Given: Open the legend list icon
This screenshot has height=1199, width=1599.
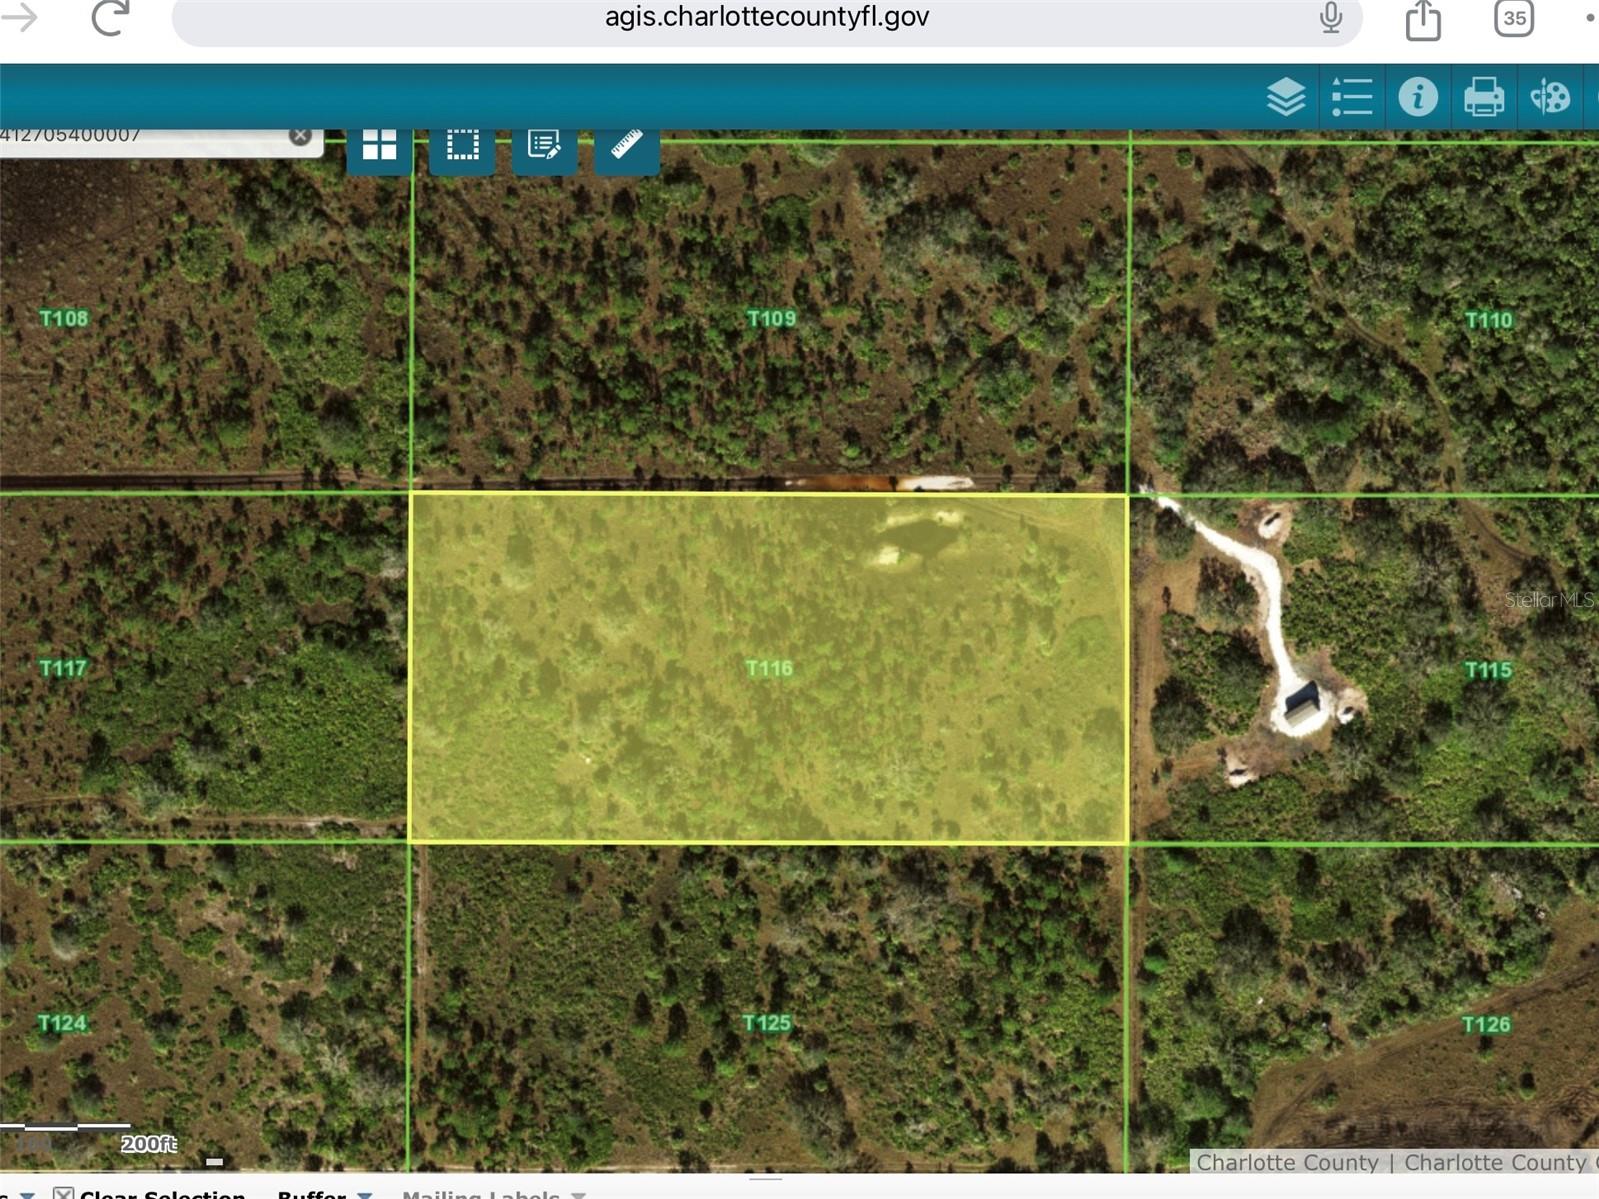Looking at the screenshot, I should tap(1351, 97).
